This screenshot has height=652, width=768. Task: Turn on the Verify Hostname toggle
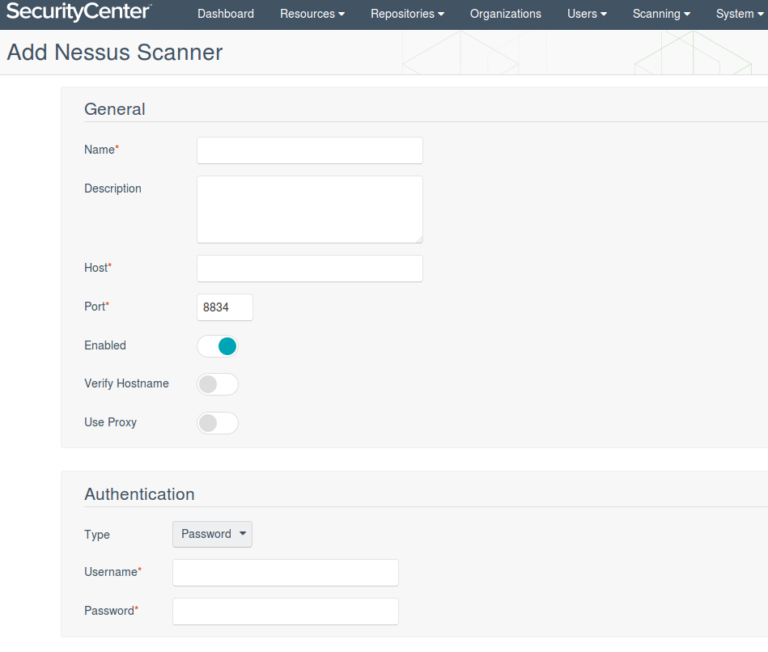click(x=217, y=384)
